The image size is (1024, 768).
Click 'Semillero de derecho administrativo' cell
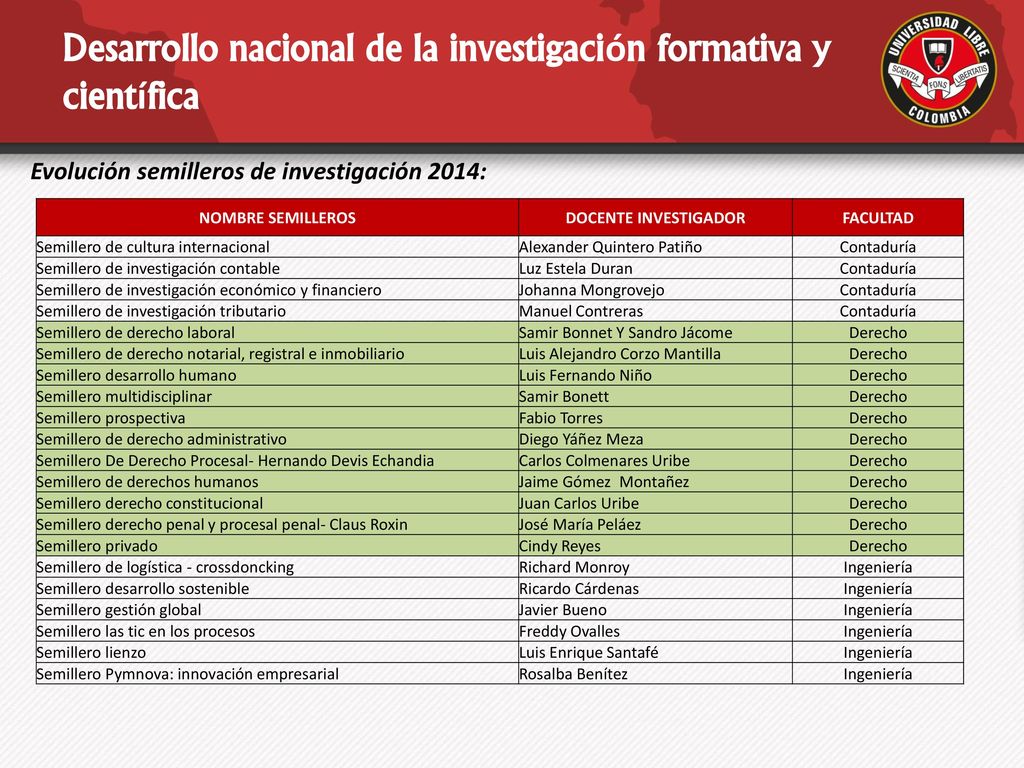[278, 439]
